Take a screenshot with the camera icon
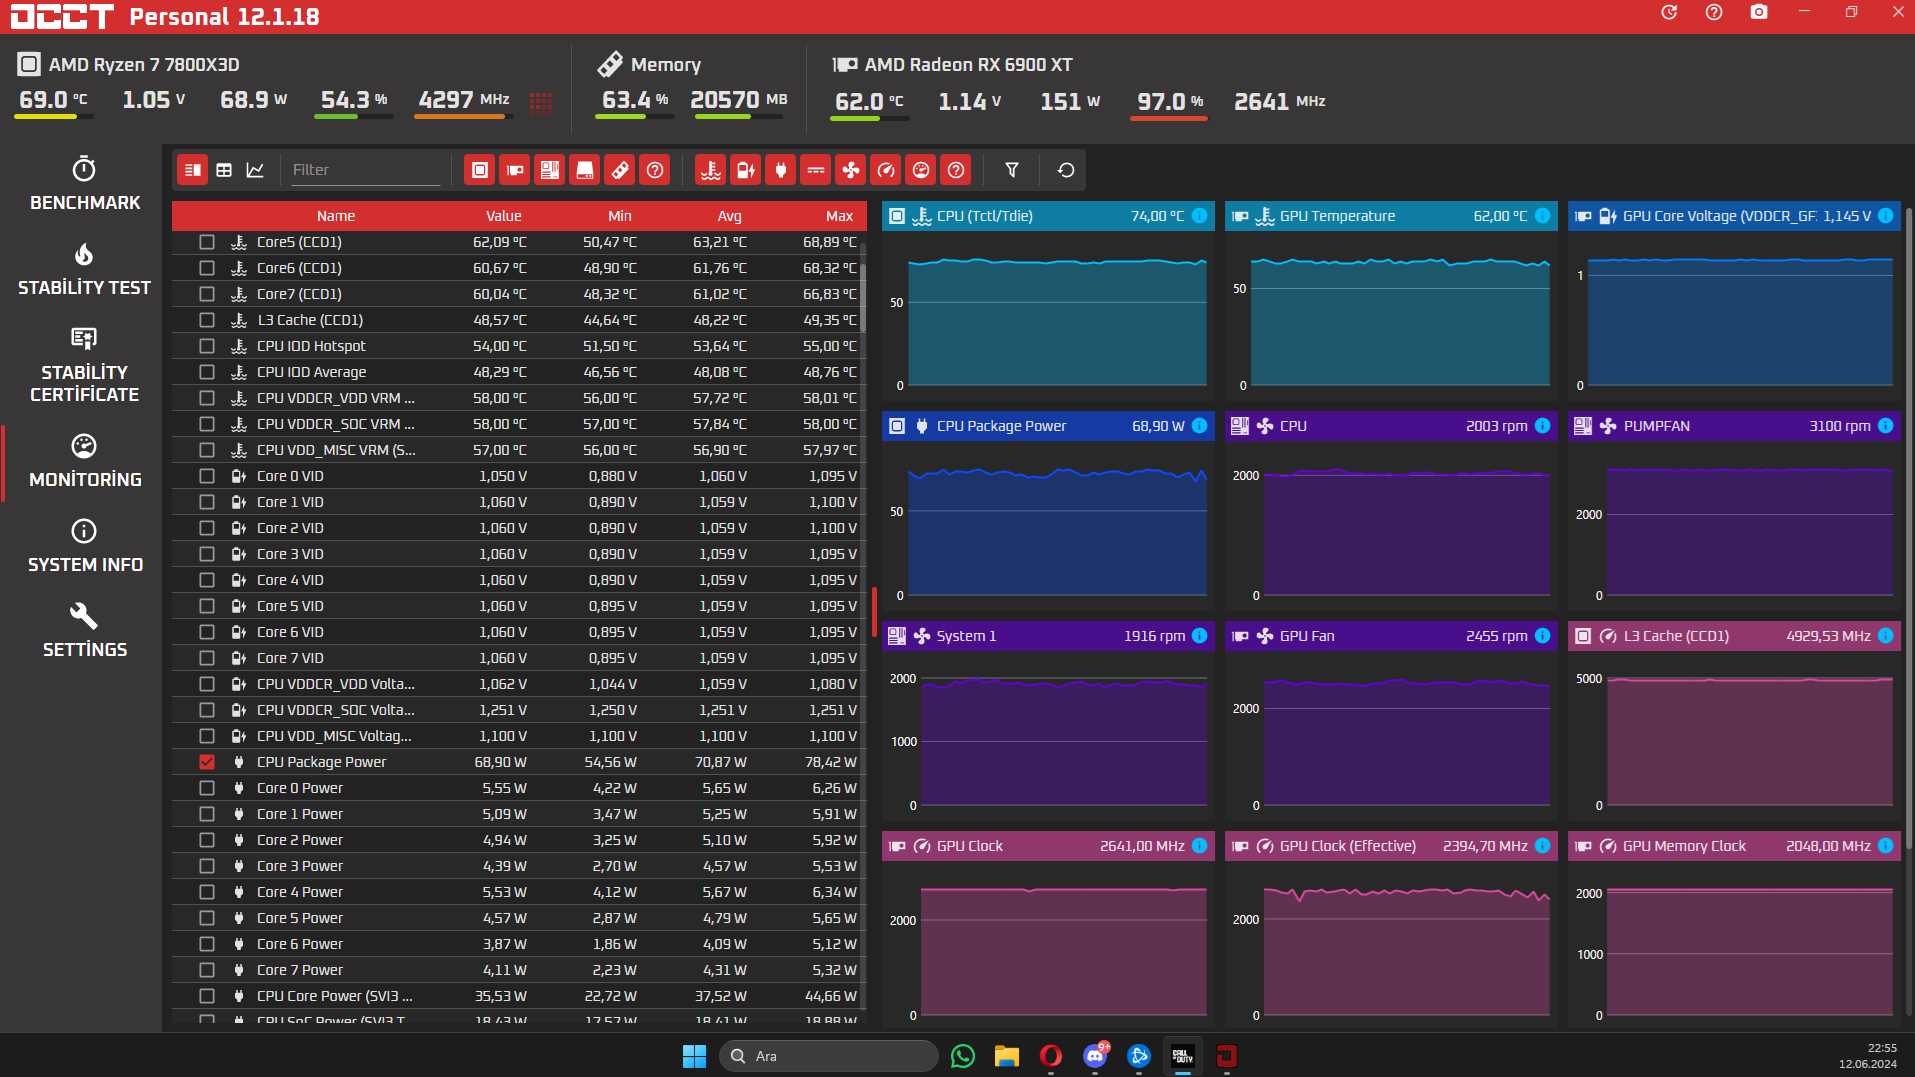Viewport: 1915px width, 1077px height. point(1759,12)
